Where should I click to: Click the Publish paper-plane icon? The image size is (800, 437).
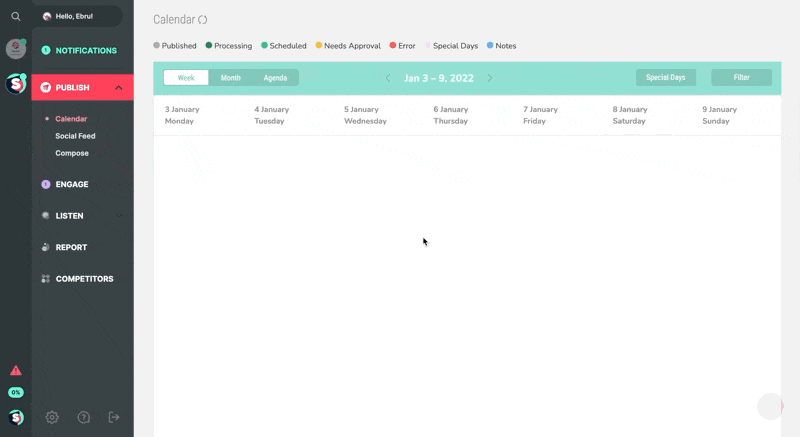tap(46, 87)
